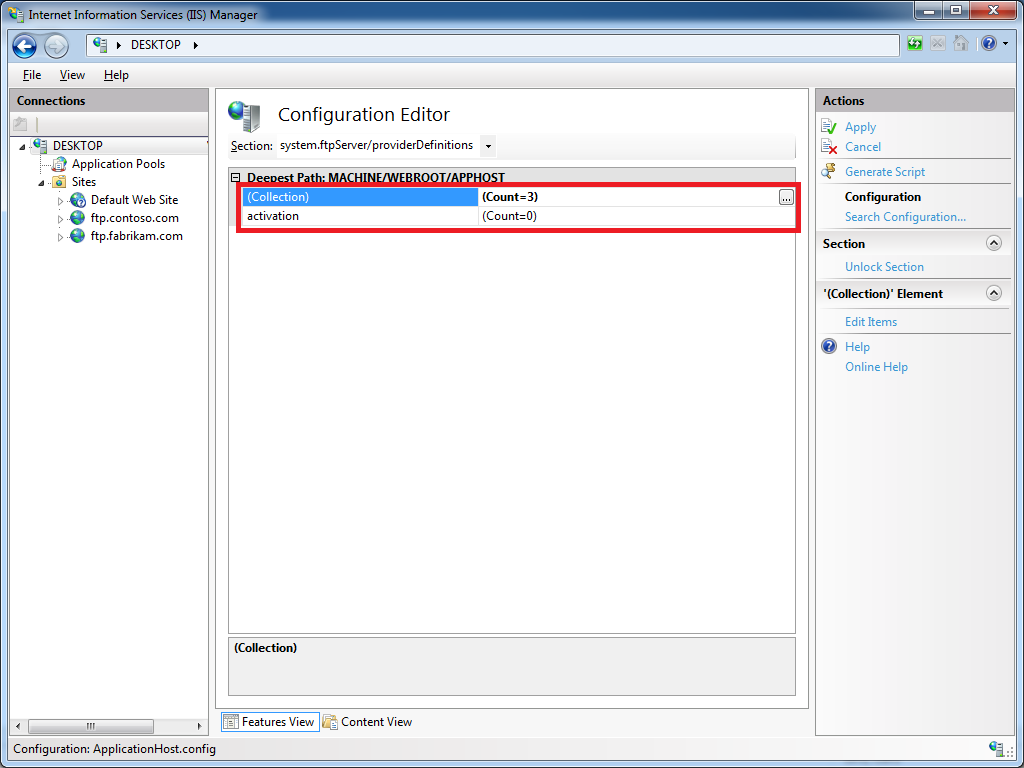Collapse the Deepest Path group

click(x=236, y=178)
